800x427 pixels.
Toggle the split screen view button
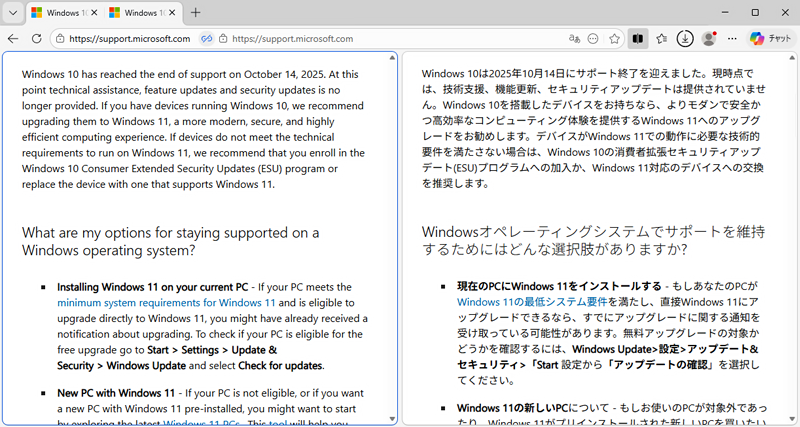pyautogui.click(x=638, y=39)
